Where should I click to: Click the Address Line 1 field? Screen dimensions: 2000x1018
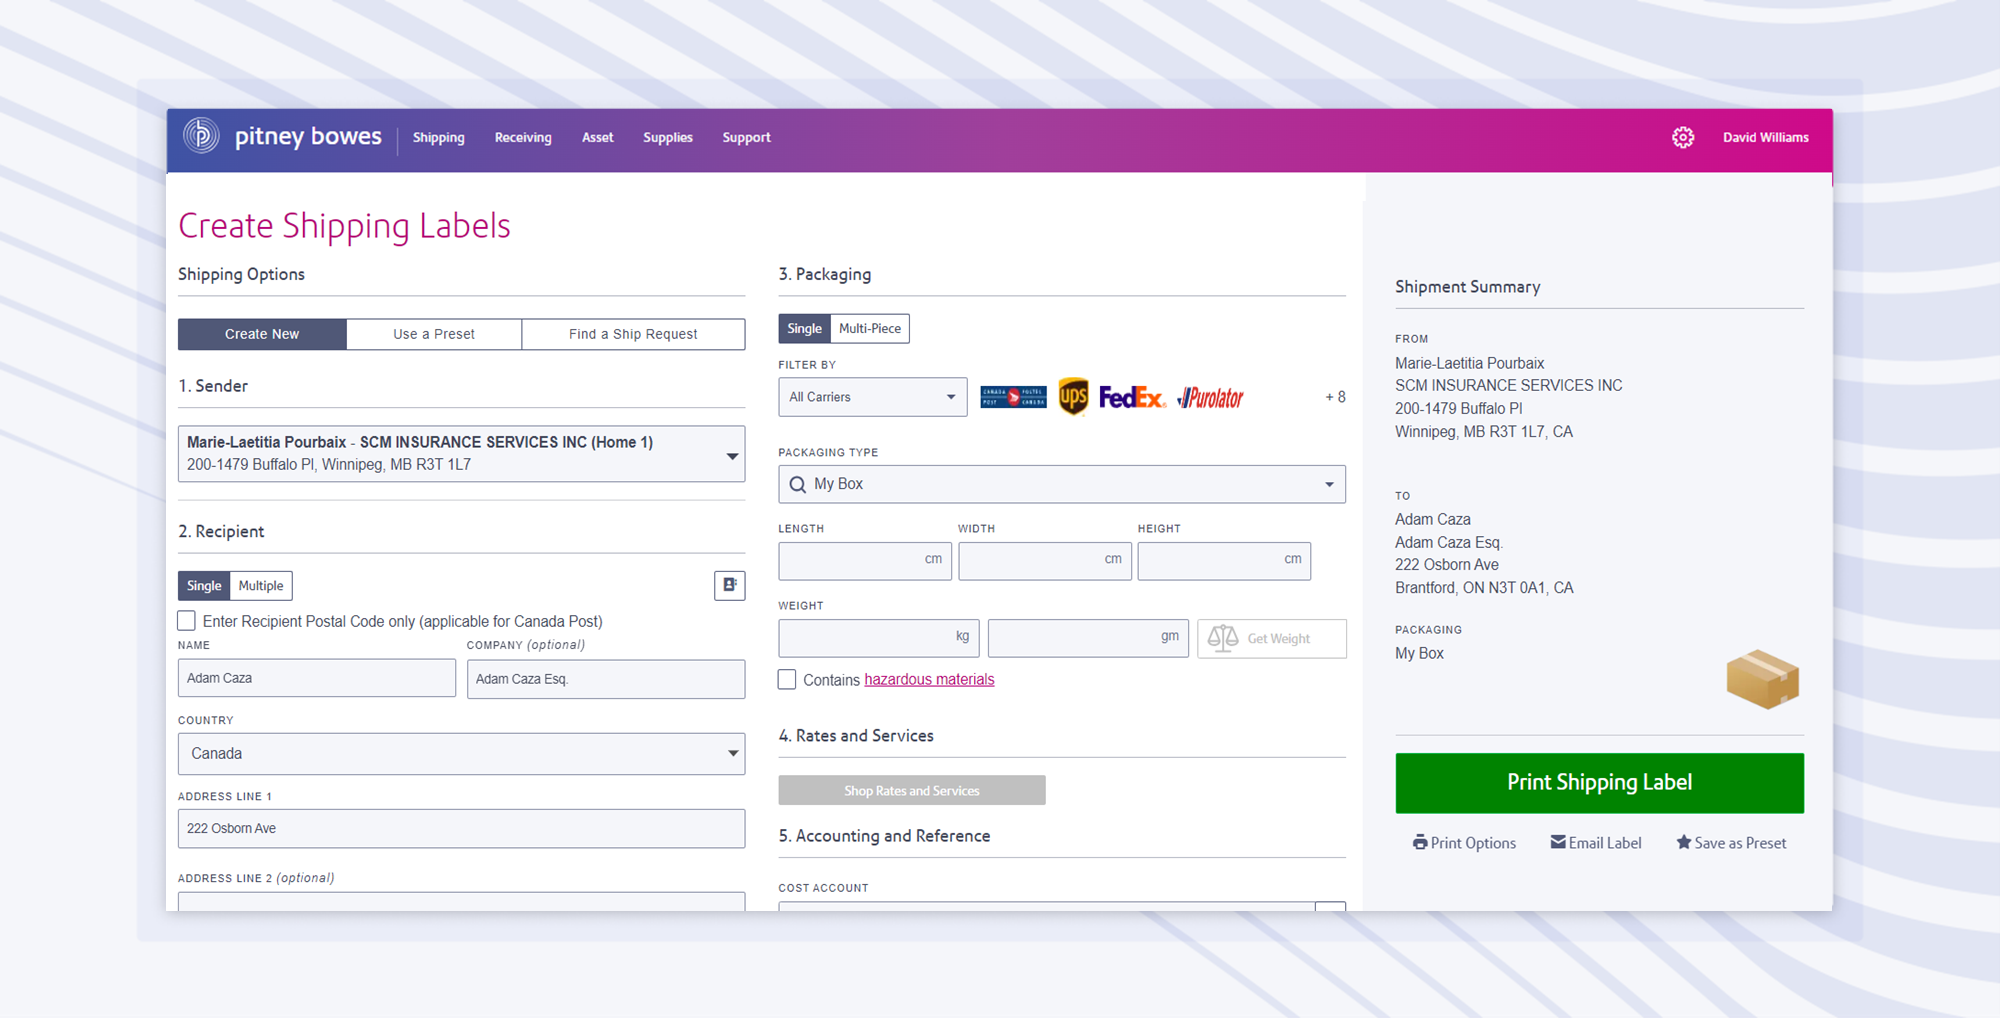pyautogui.click(x=461, y=829)
